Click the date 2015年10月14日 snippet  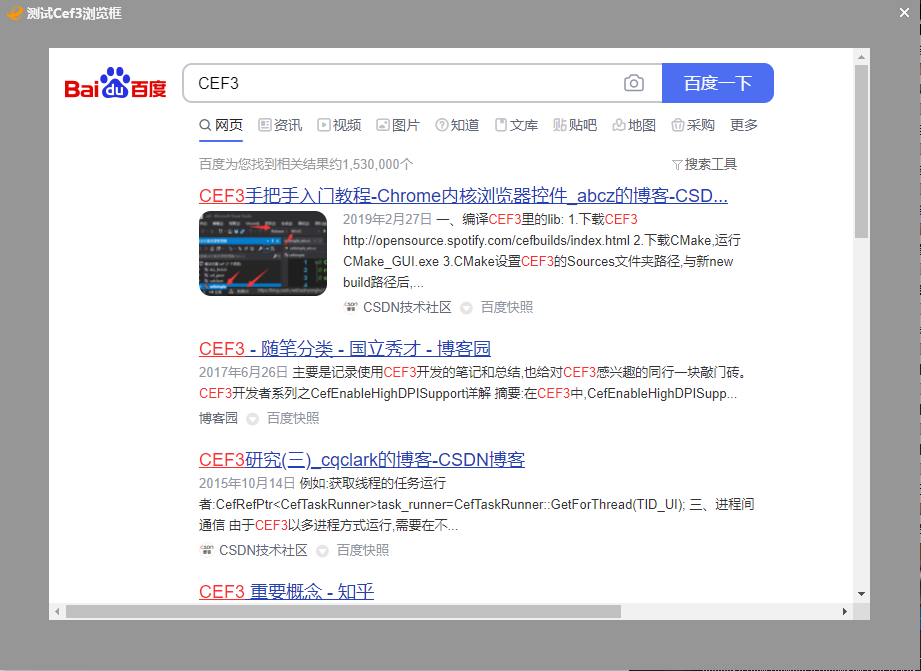[x=247, y=484]
